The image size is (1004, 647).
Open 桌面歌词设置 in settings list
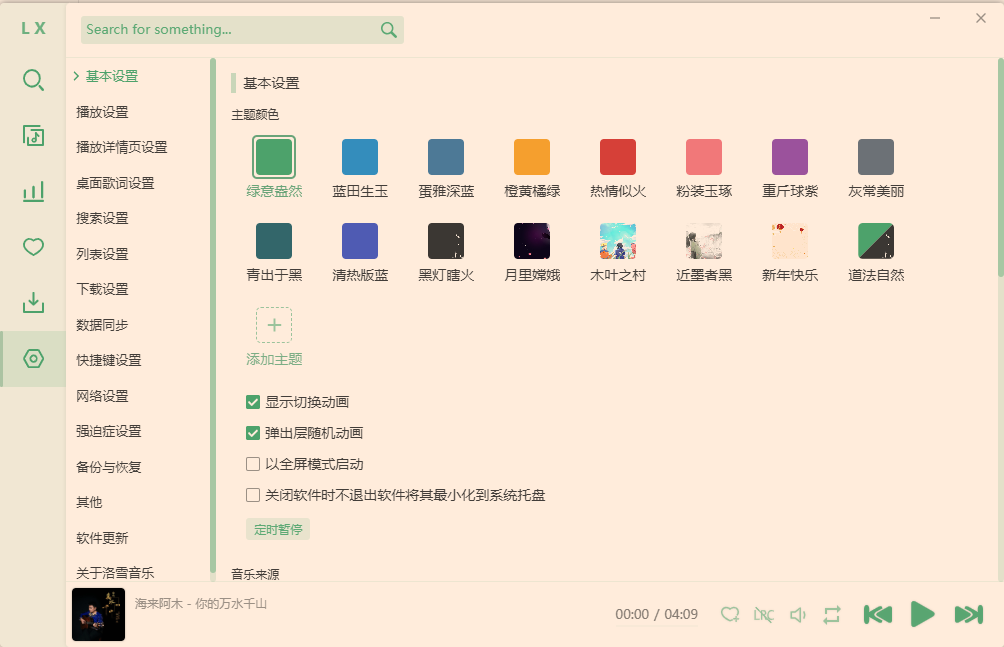[115, 183]
